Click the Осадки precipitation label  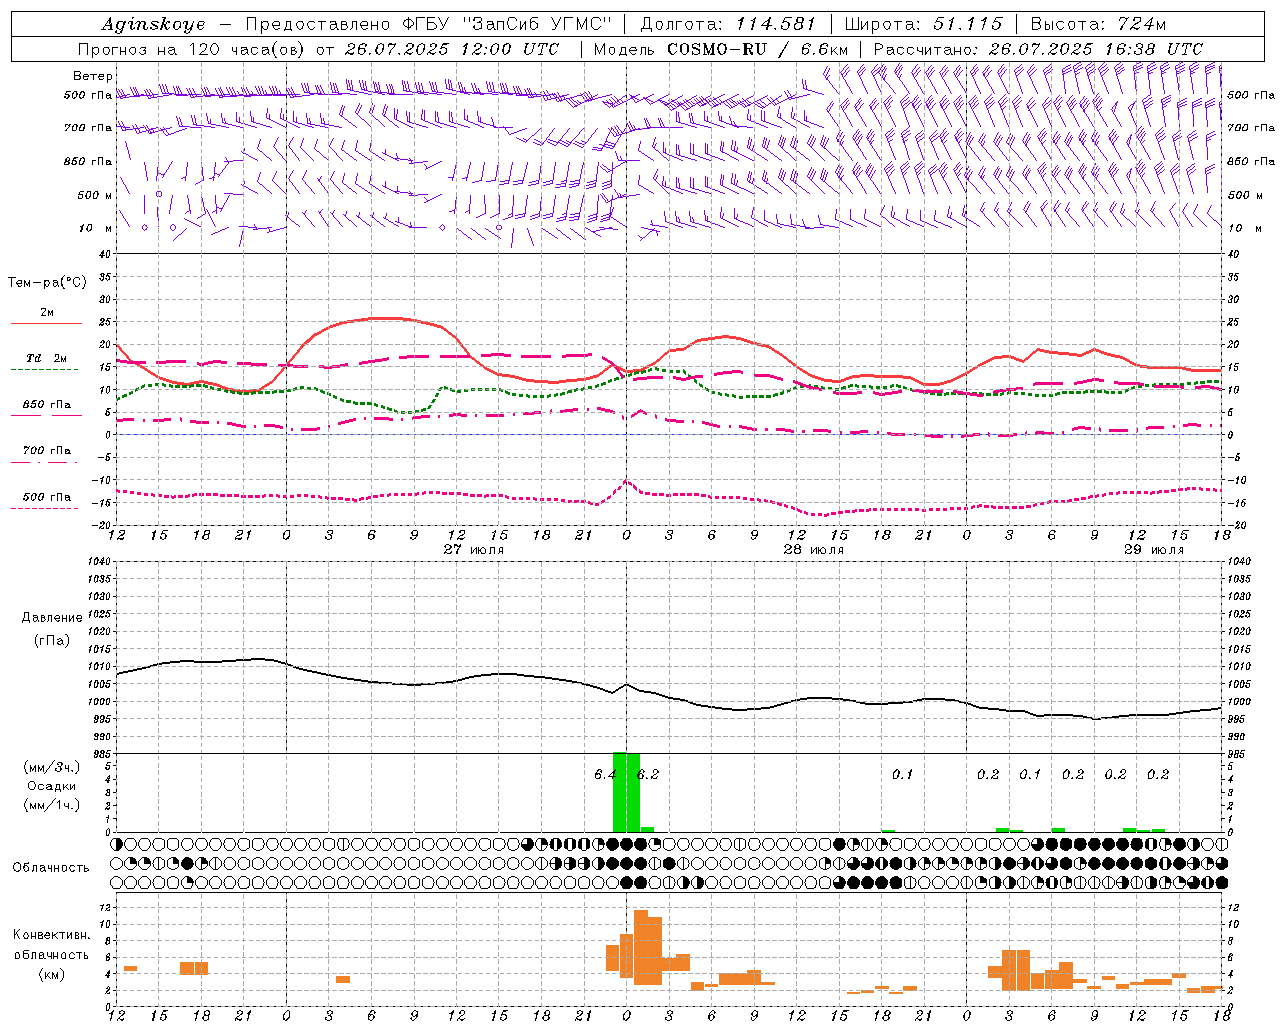pyautogui.click(x=51, y=786)
